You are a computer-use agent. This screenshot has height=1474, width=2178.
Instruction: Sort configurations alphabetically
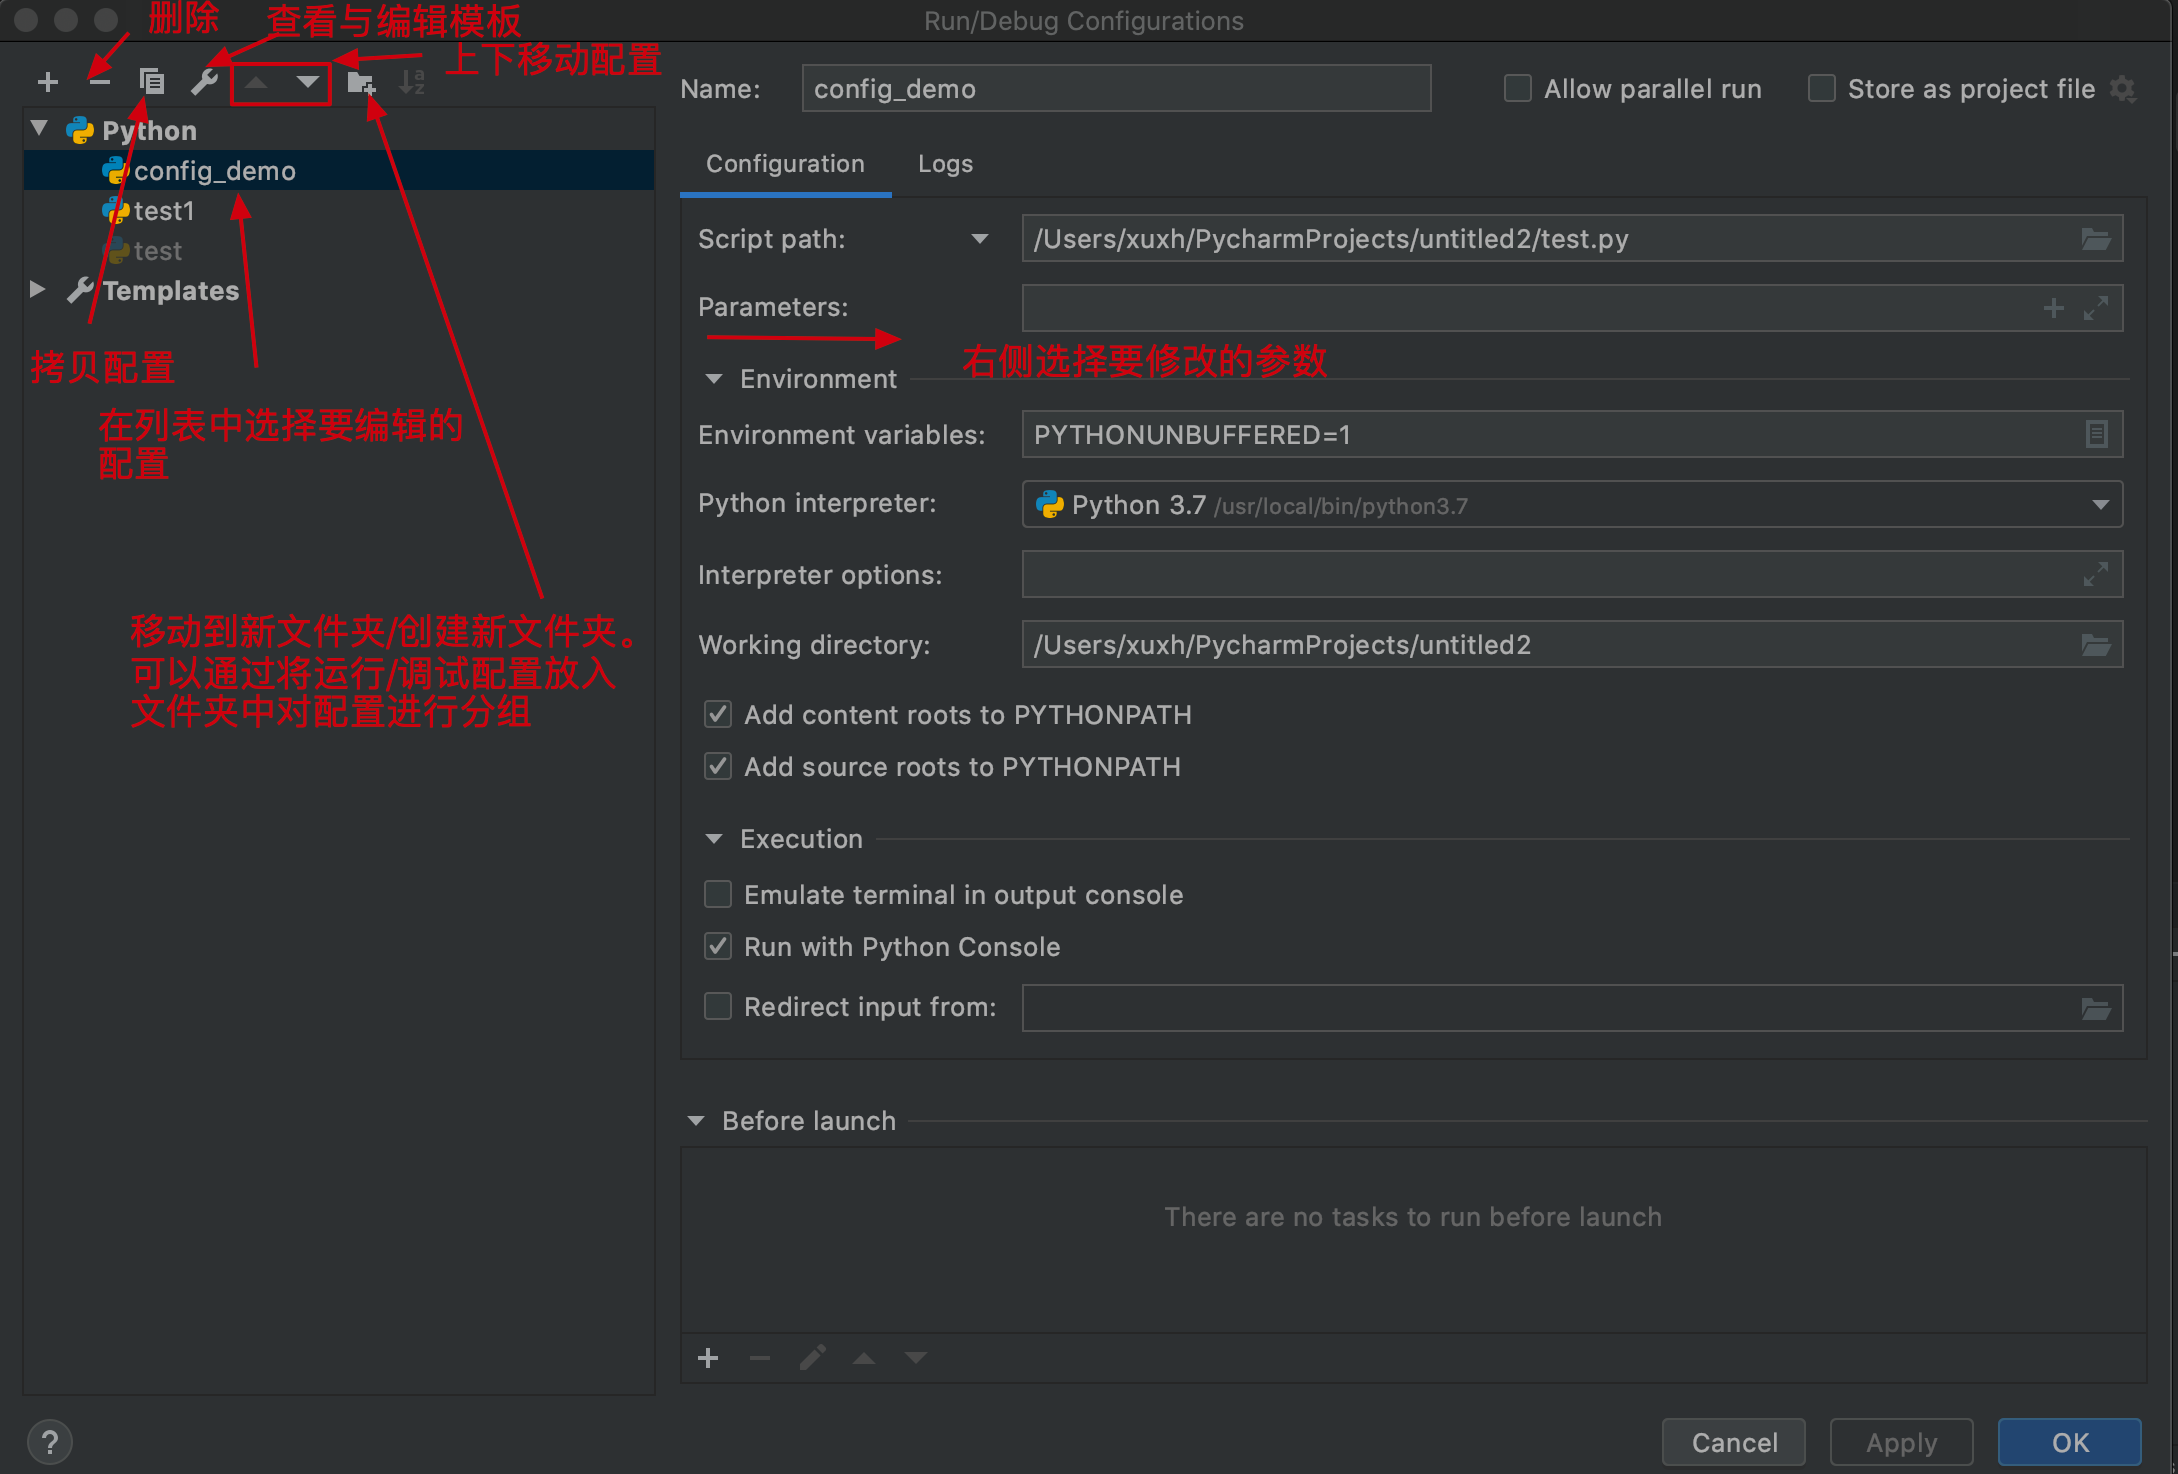click(x=412, y=82)
